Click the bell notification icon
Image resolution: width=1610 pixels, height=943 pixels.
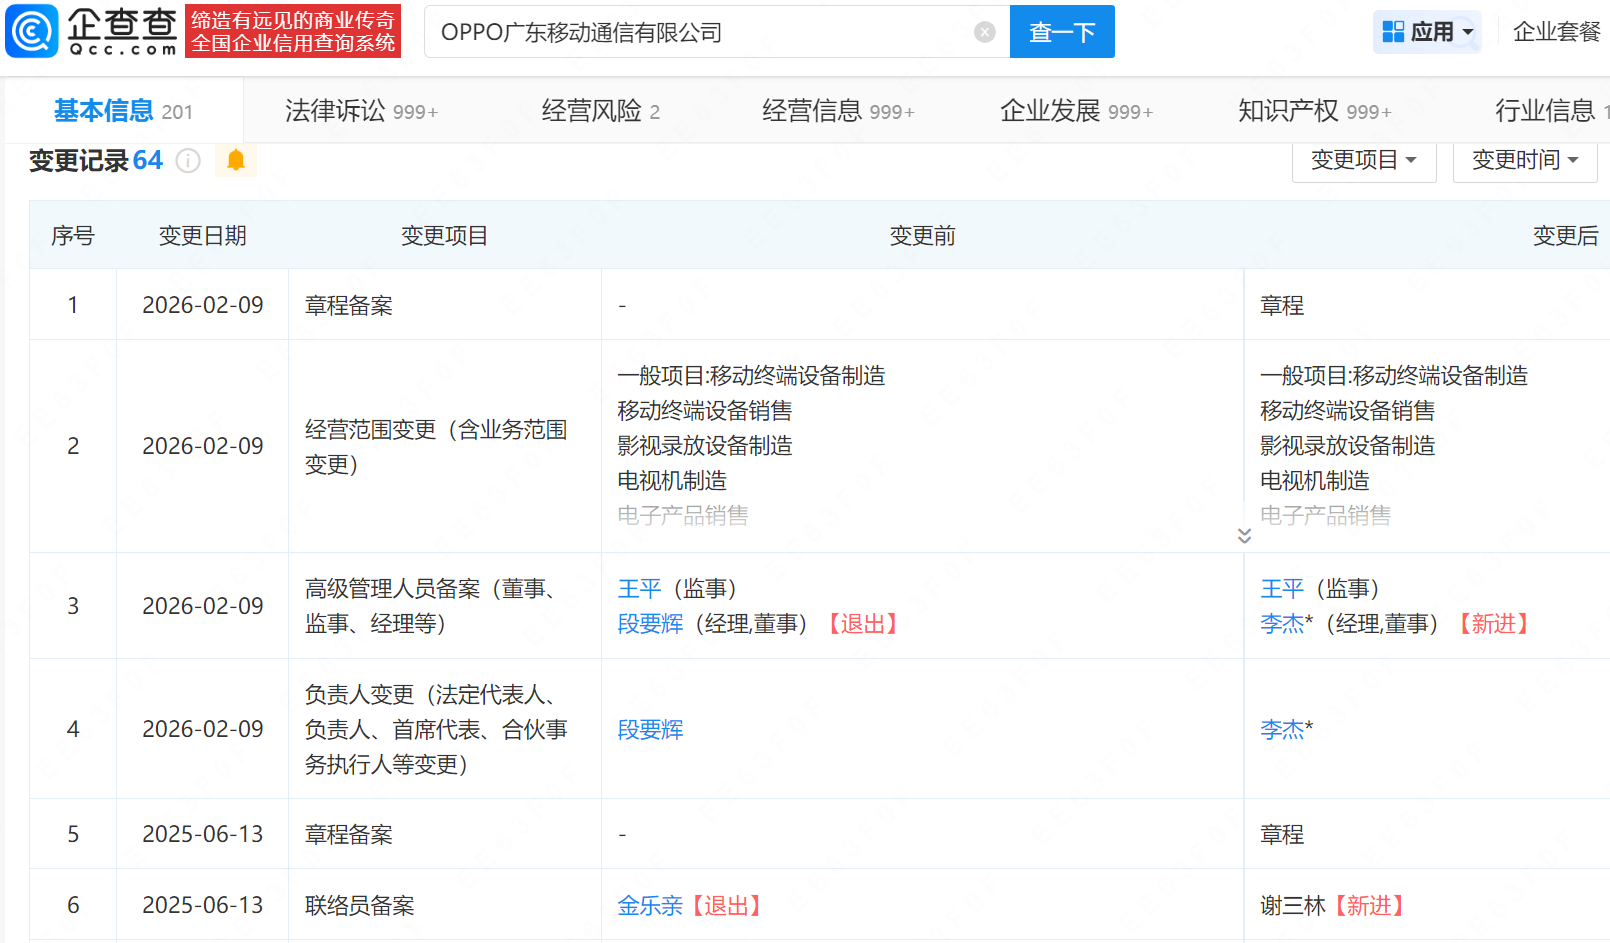(236, 160)
